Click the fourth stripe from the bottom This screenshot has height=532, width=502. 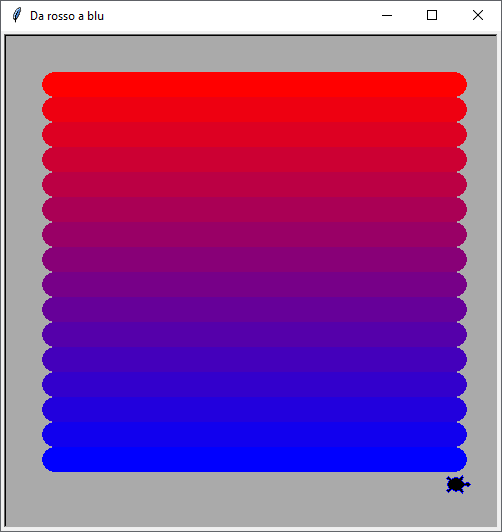tap(254, 384)
